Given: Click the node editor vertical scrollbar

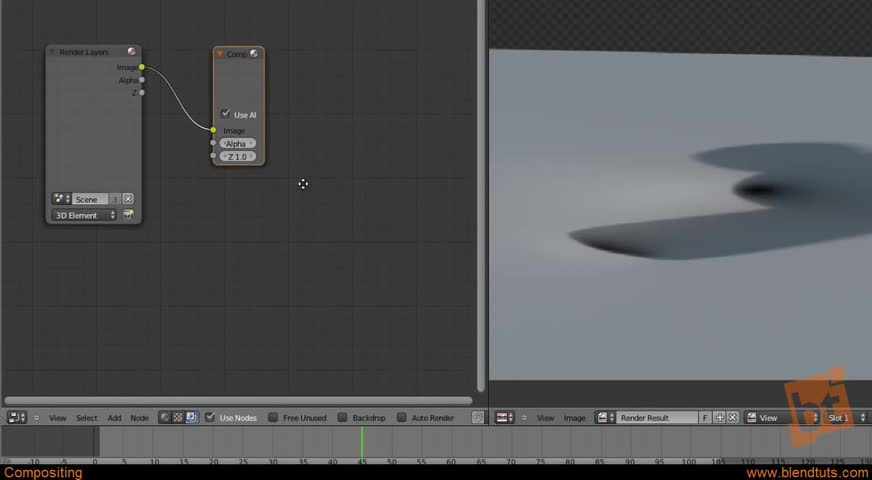Looking at the screenshot, I should pyautogui.click(x=481, y=196).
